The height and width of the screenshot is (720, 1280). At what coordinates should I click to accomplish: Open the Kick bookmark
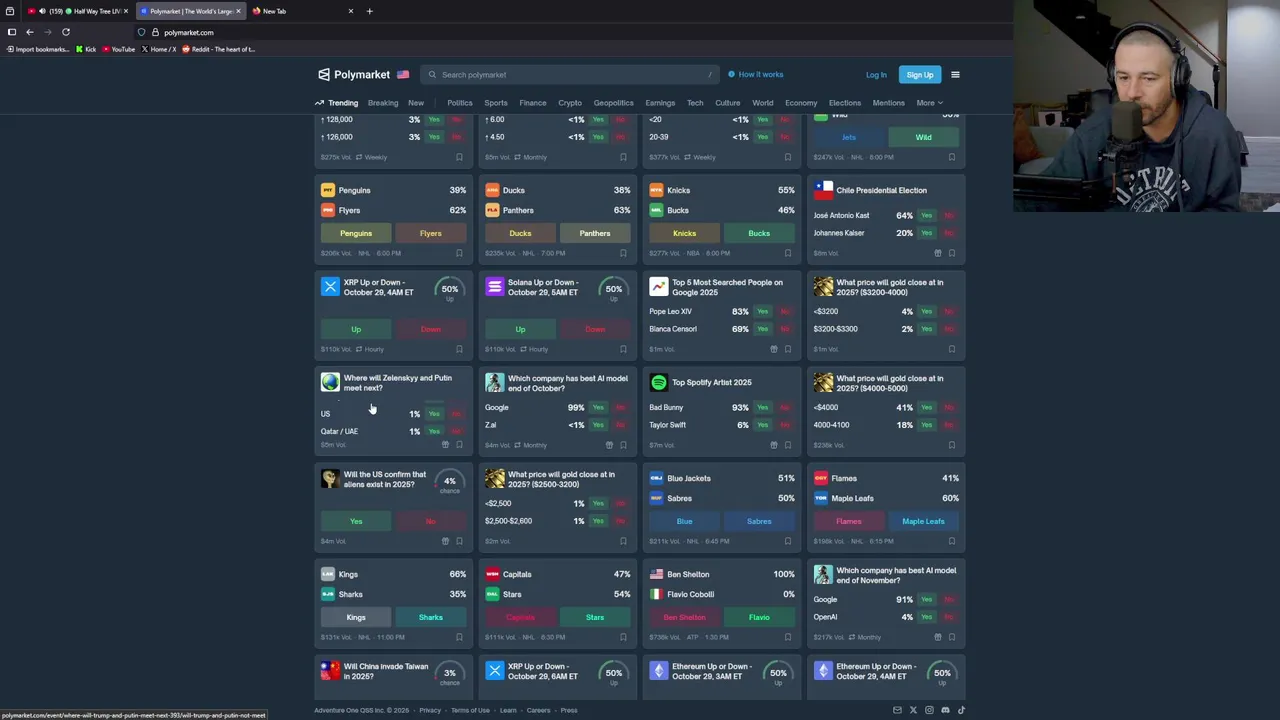[86, 49]
